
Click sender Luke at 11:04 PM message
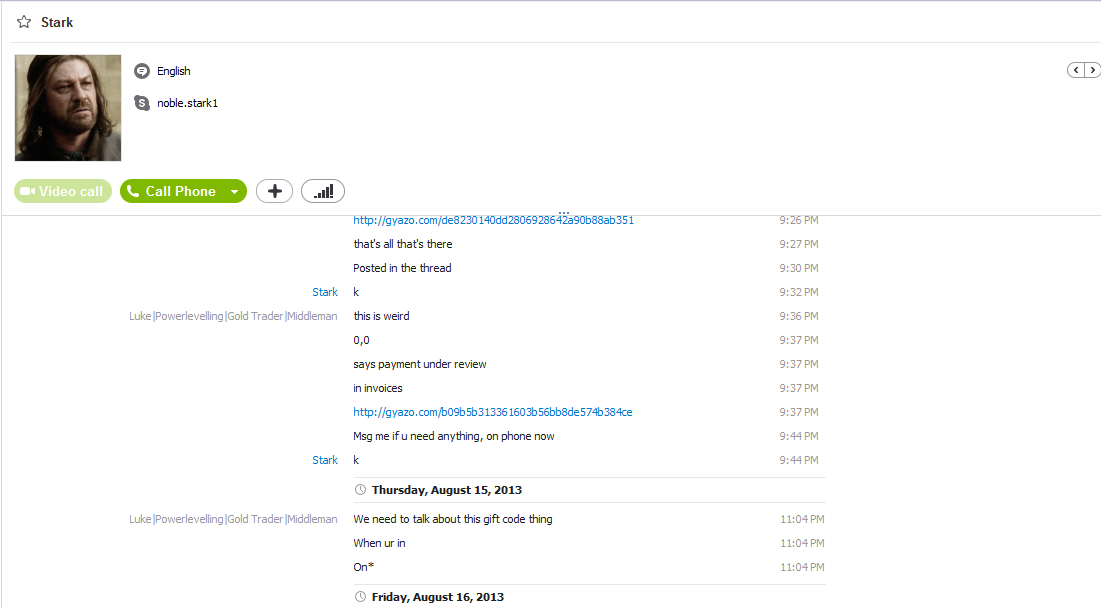[x=233, y=519]
